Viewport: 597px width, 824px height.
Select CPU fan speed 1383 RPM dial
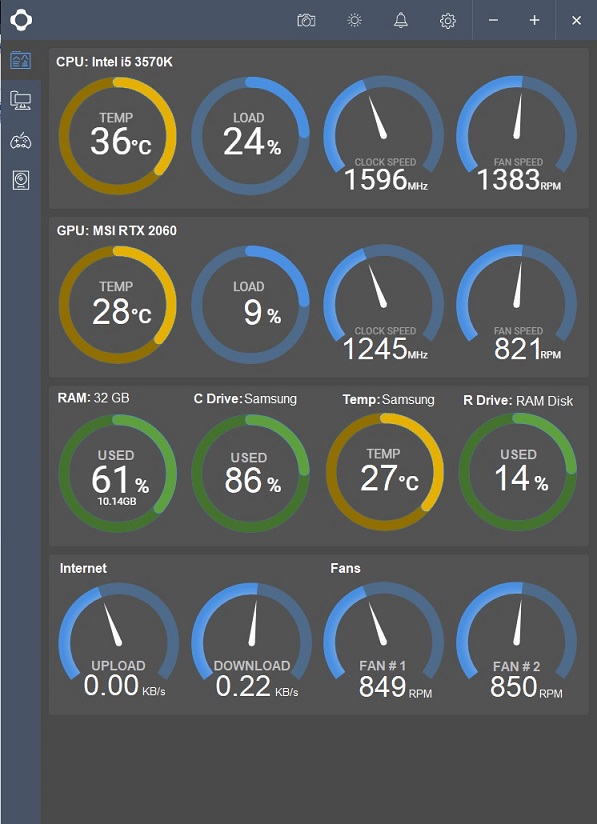click(517, 134)
